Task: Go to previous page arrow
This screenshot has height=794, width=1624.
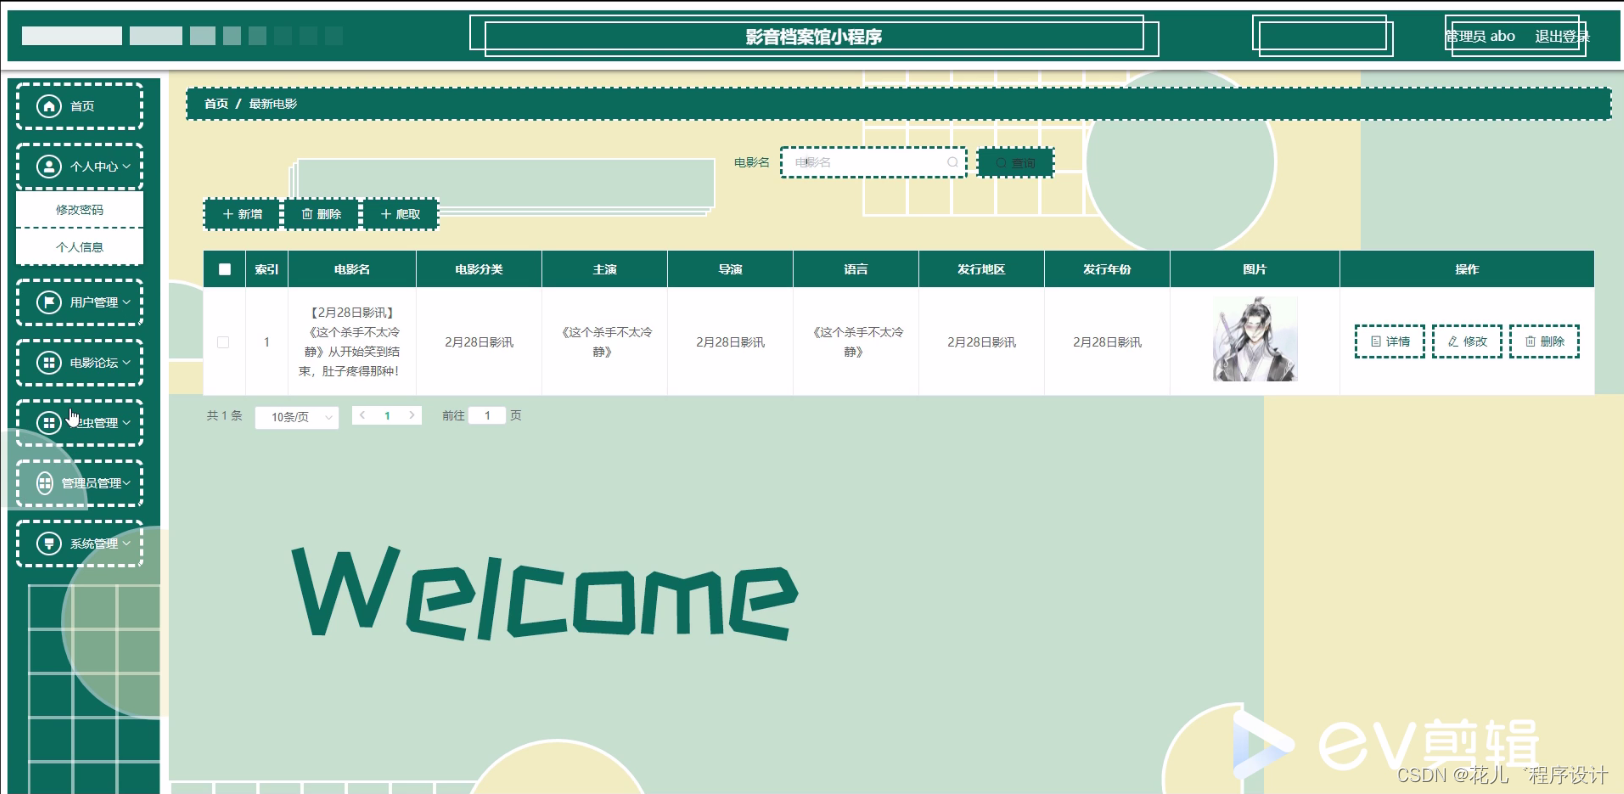Action: click(x=363, y=415)
